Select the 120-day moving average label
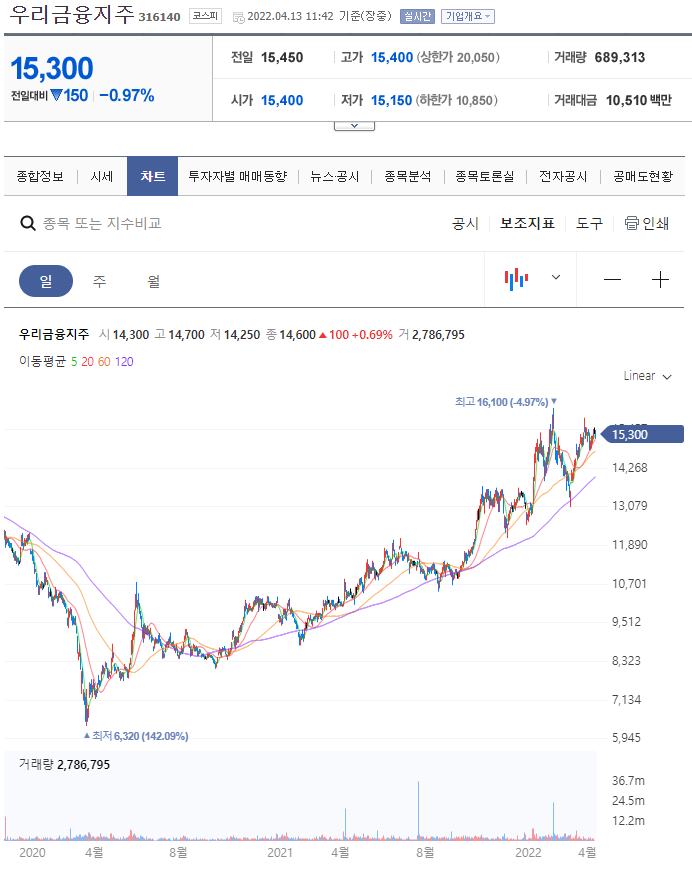The height and width of the screenshot is (870, 692). pos(124,362)
